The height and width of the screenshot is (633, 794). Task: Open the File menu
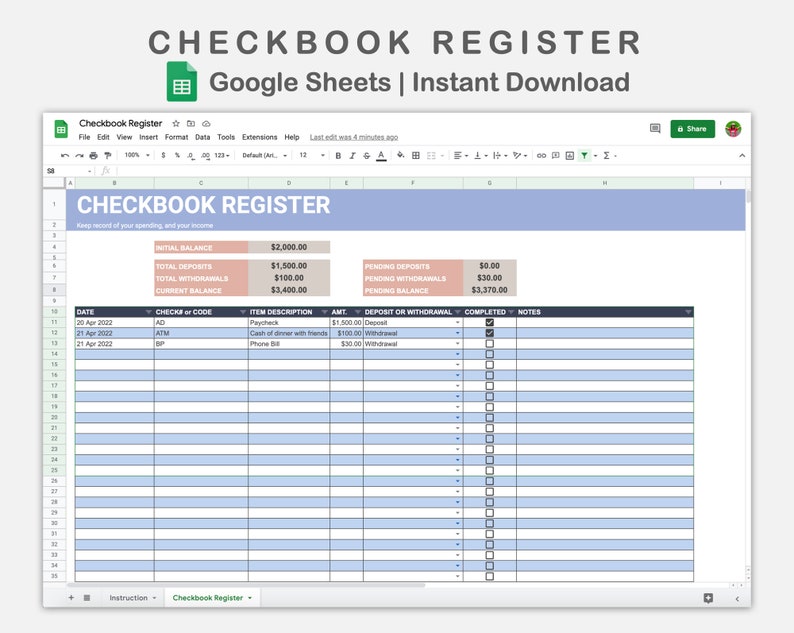coord(85,137)
